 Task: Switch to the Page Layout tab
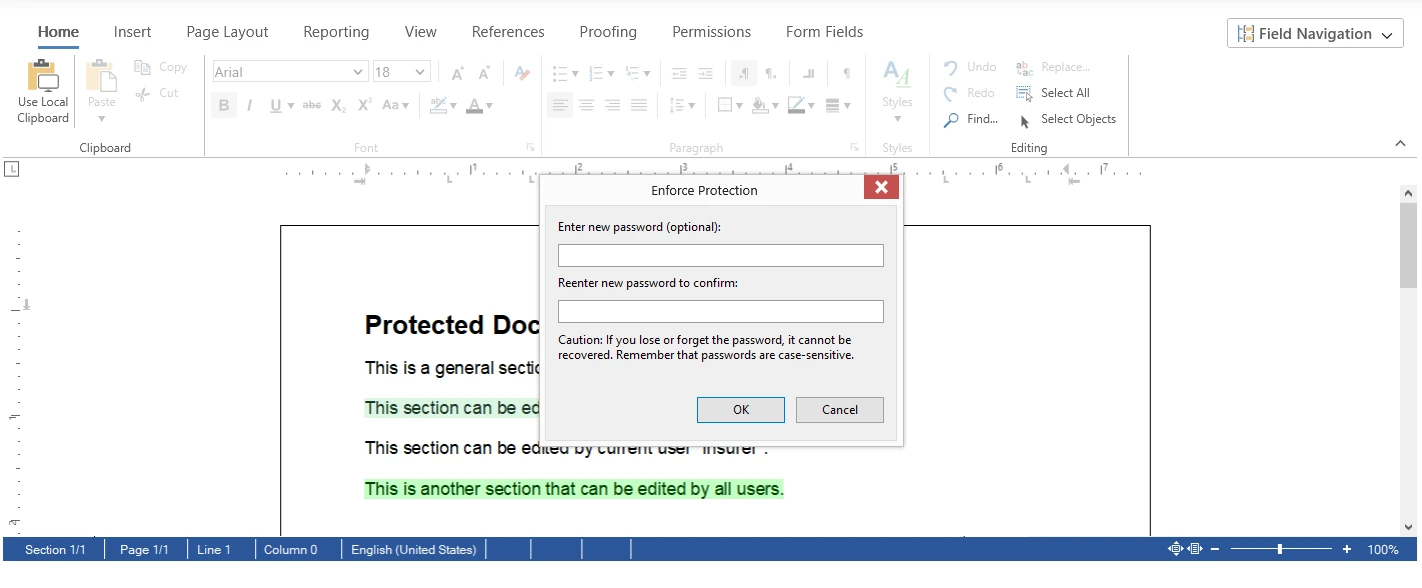tap(227, 31)
